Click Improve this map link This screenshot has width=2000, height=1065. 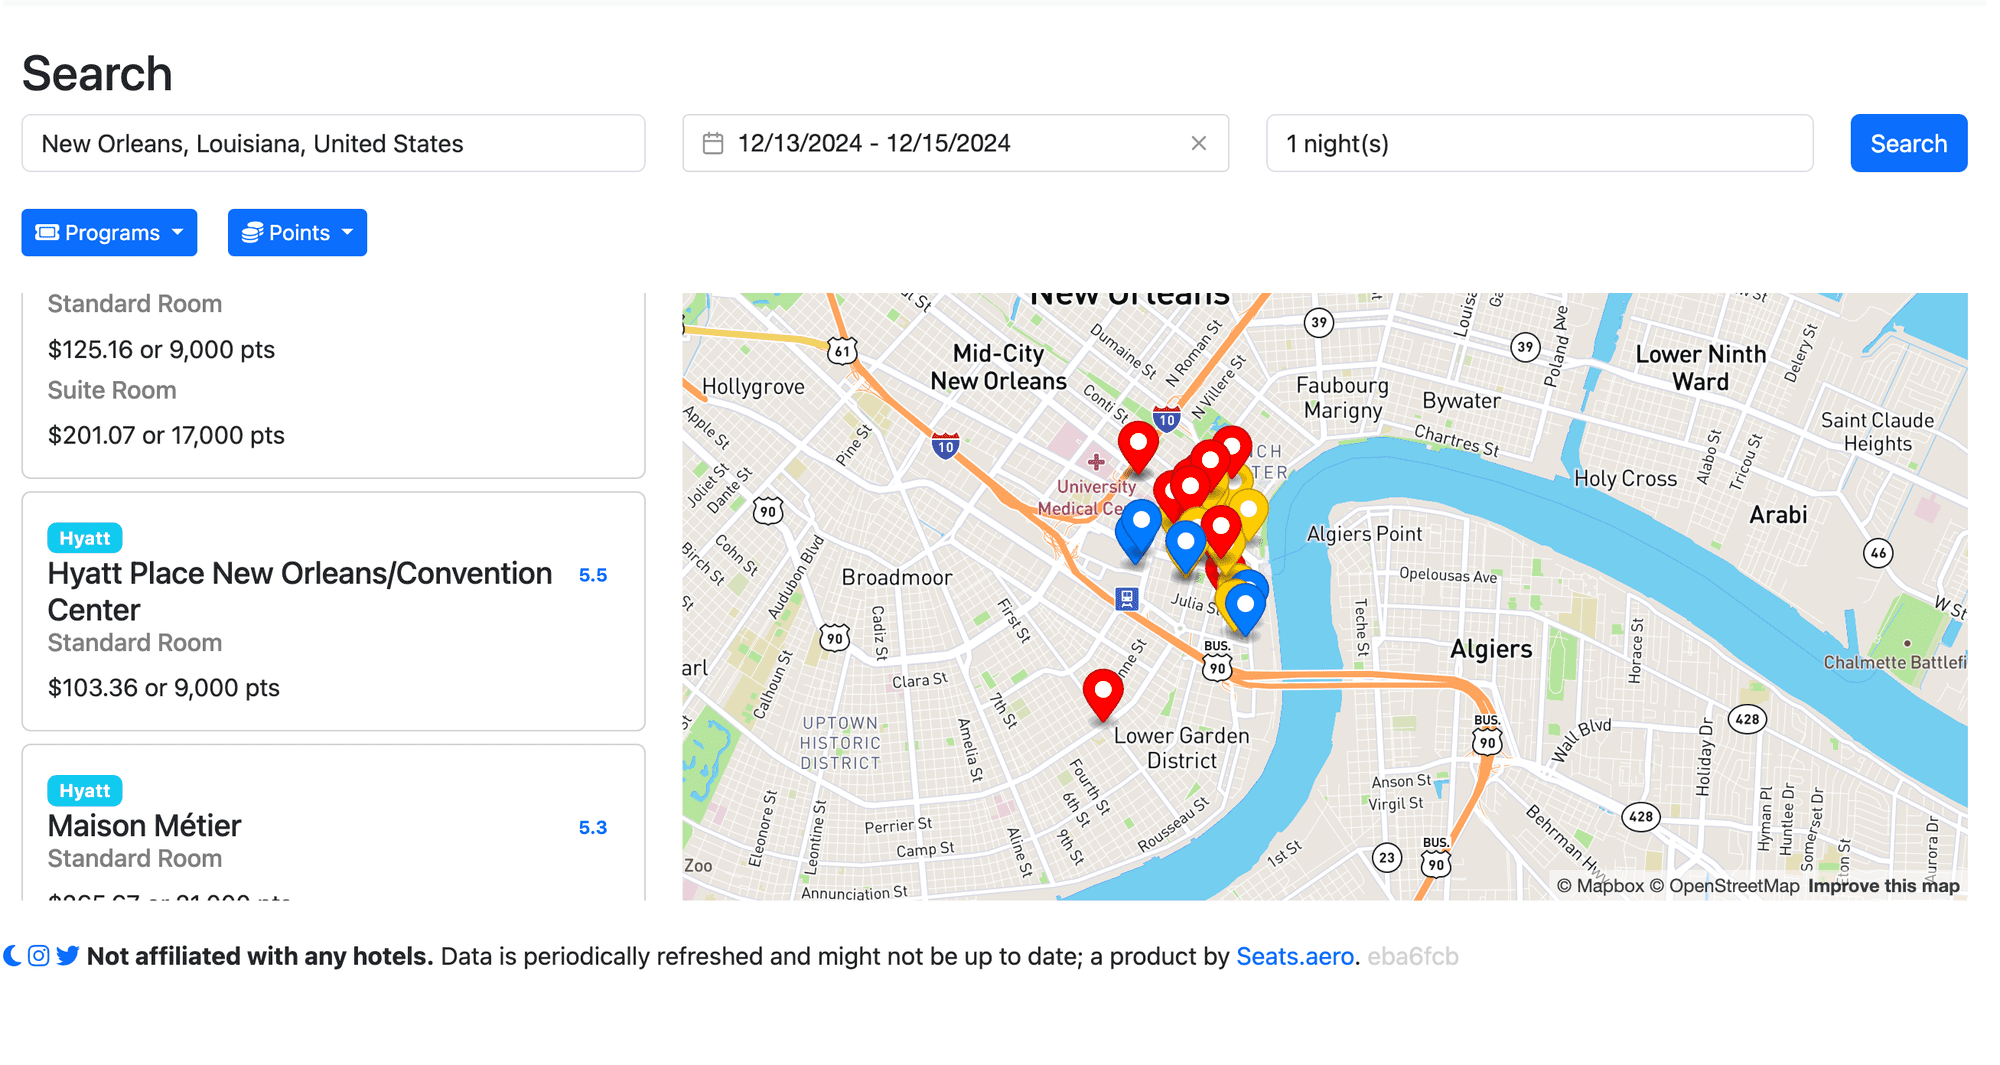click(1883, 886)
